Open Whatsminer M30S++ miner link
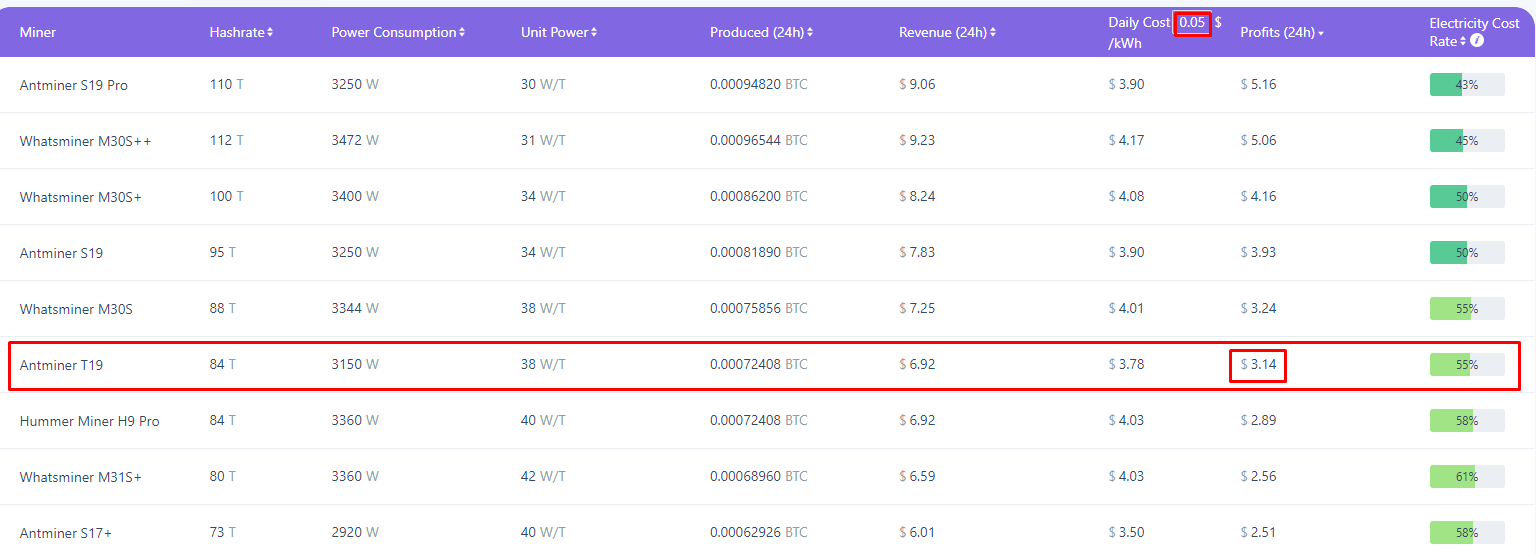Viewport: 1536px width, 554px height. 86,141
